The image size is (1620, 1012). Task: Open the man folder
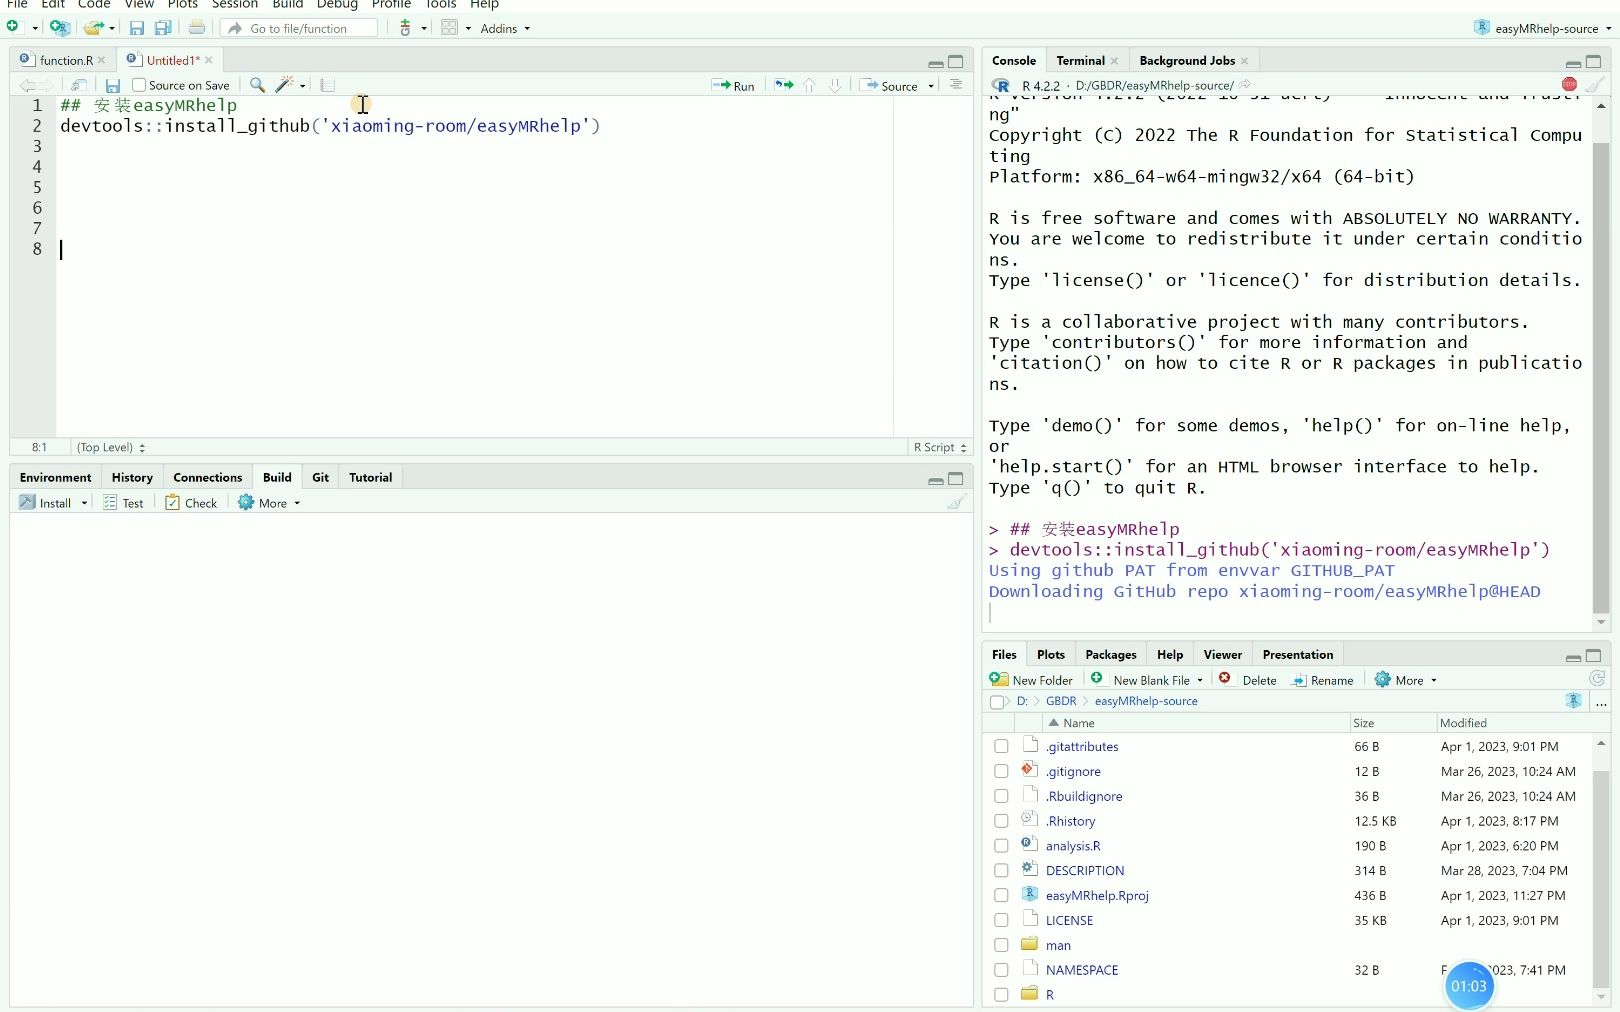point(1058,945)
